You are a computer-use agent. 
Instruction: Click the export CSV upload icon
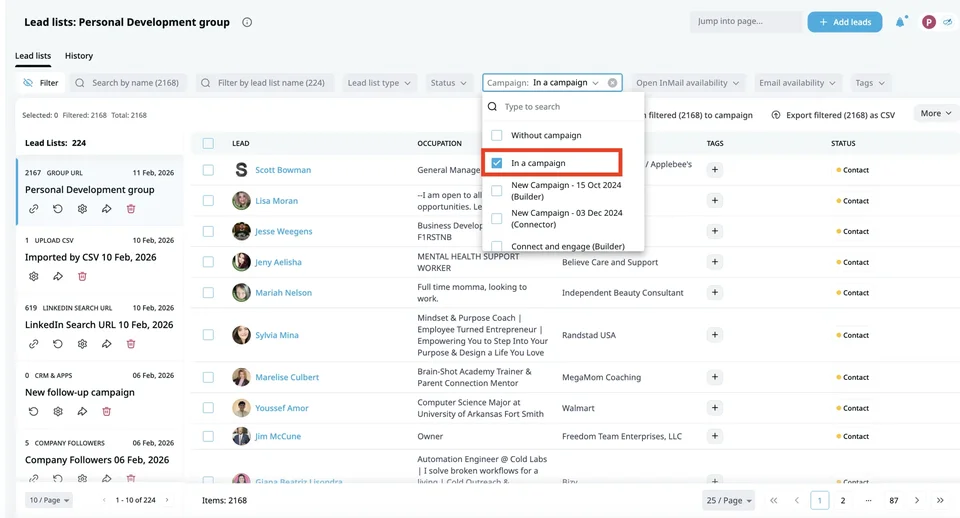[x=776, y=115]
